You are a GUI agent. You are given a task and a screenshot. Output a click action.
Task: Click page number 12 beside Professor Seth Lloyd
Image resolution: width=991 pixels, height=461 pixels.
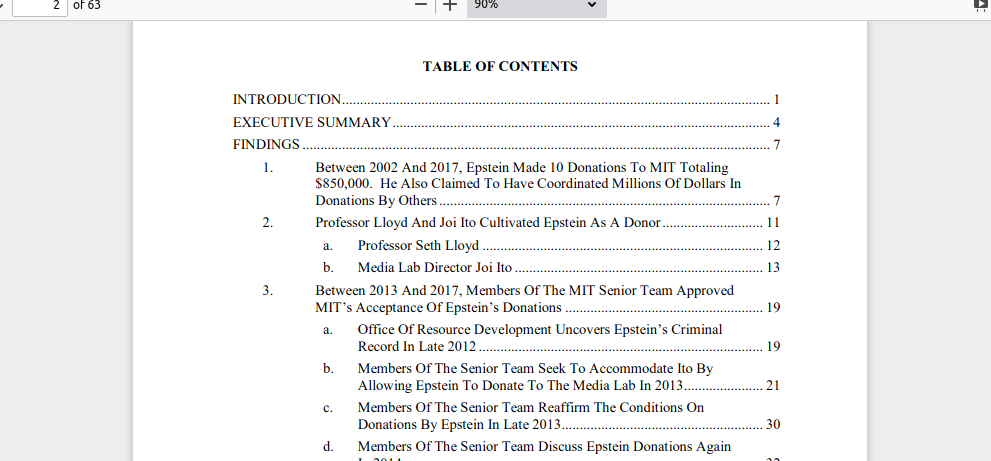(773, 245)
